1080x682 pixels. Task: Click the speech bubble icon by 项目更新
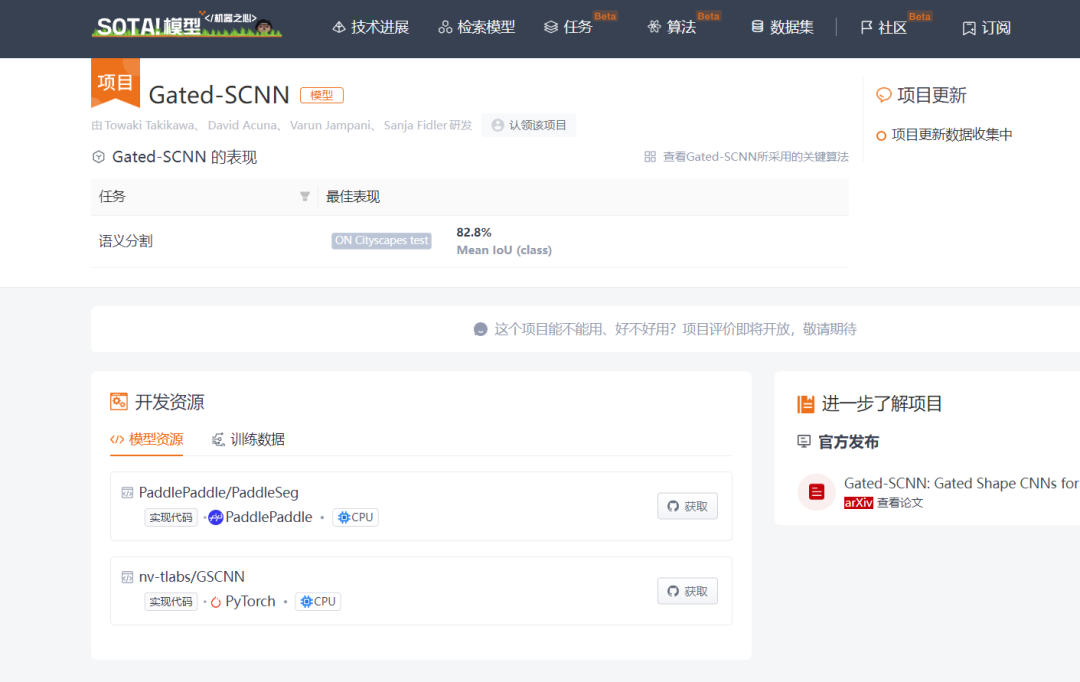(884, 95)
